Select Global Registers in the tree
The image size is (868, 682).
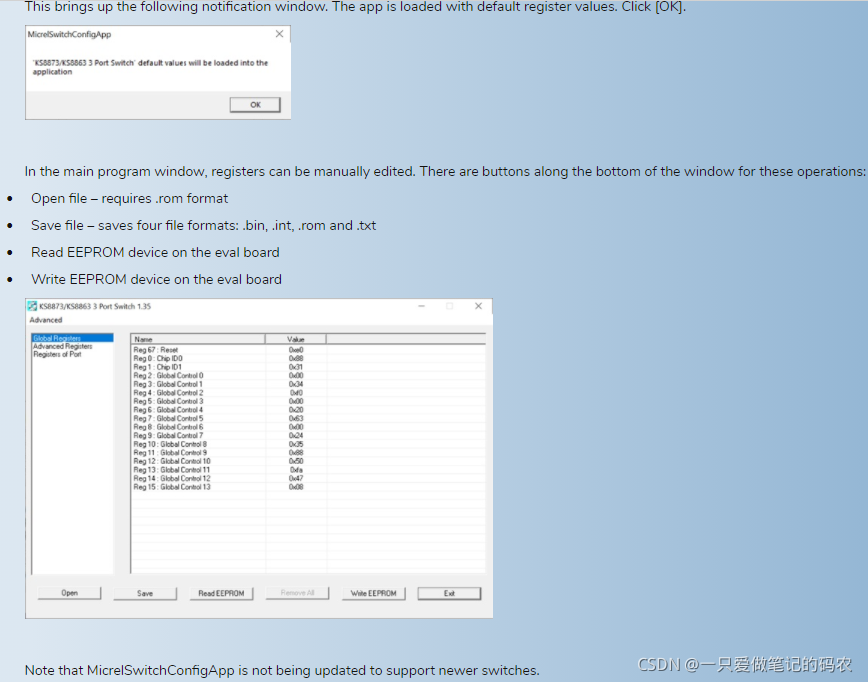73,338
